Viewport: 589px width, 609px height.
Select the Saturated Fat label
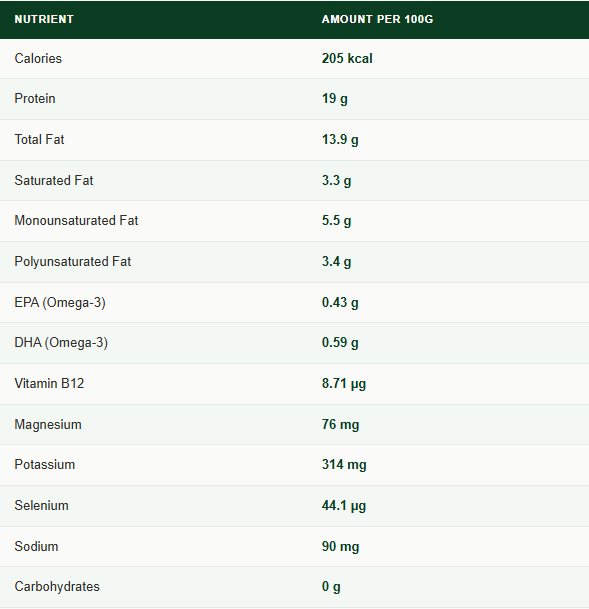coord(54,180)
